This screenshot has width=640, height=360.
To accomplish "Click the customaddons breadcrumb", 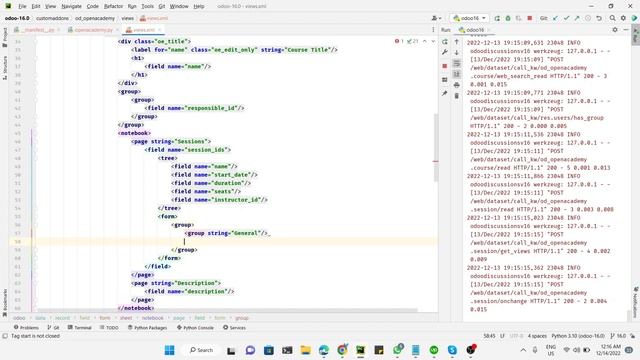I will pyautogui.click(x=52, y=18).
